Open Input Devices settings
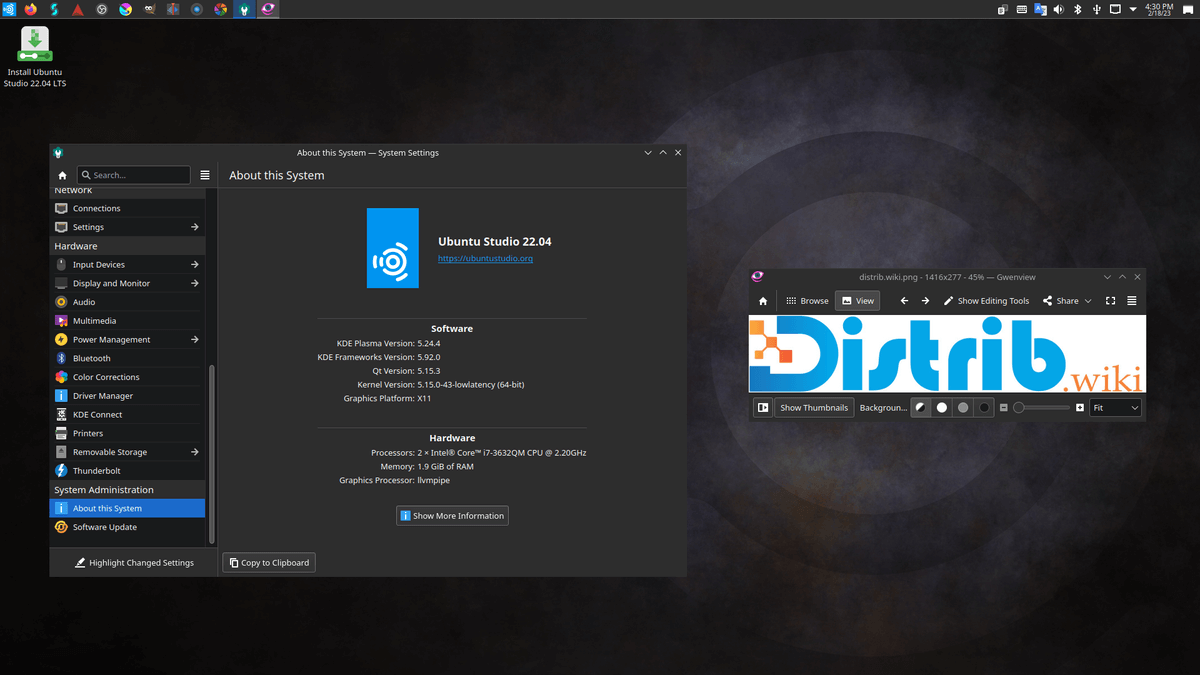Screen dimensions: 1200x675 pos(127,265)
